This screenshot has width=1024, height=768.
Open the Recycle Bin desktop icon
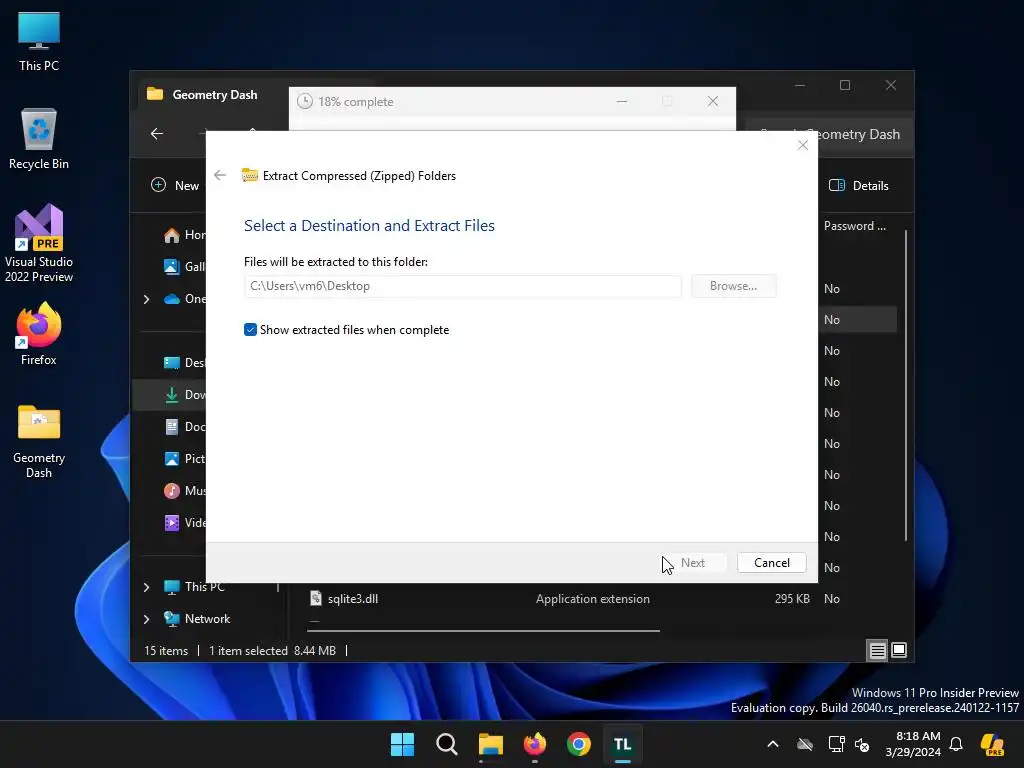[39, 139]
